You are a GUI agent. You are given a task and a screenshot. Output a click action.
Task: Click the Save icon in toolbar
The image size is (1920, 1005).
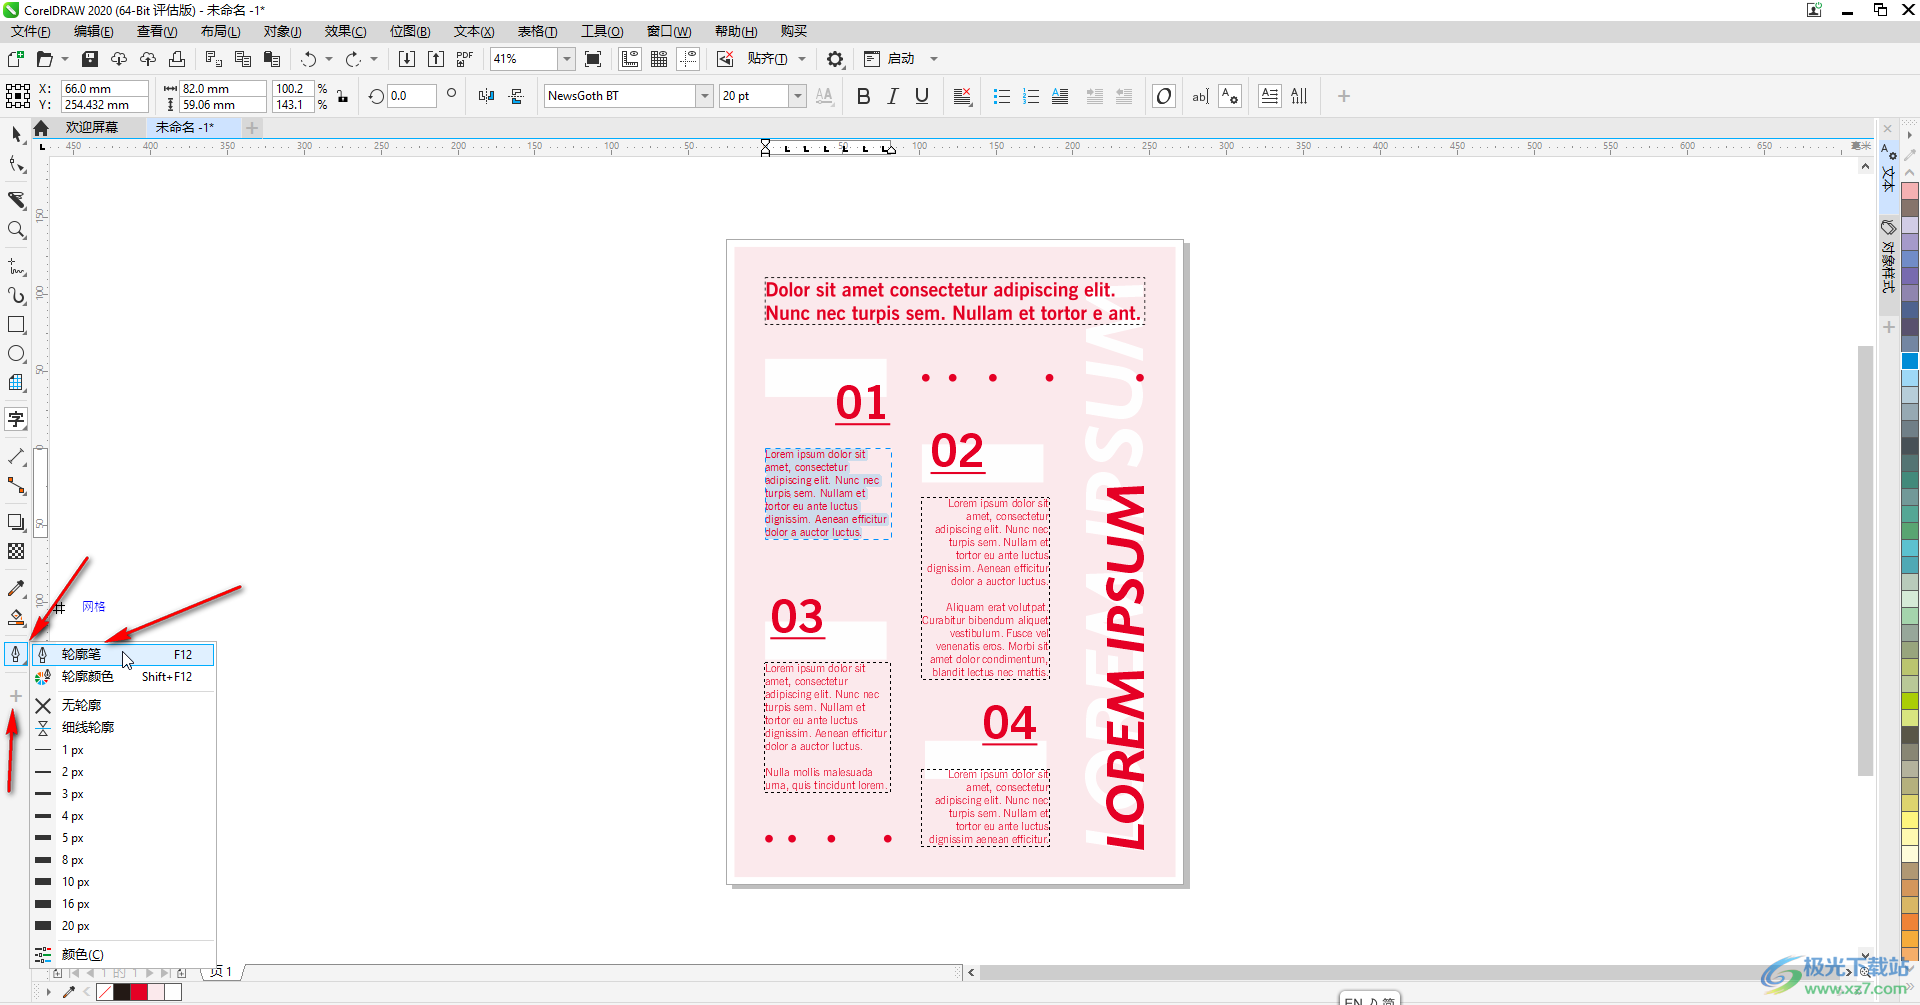[x=90, y=59]
